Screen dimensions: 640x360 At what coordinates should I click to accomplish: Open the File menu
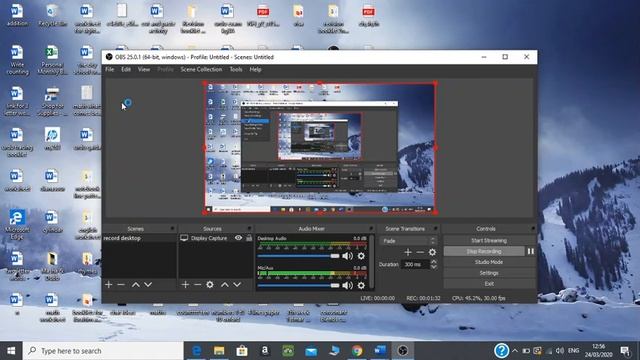coord(110,69)
